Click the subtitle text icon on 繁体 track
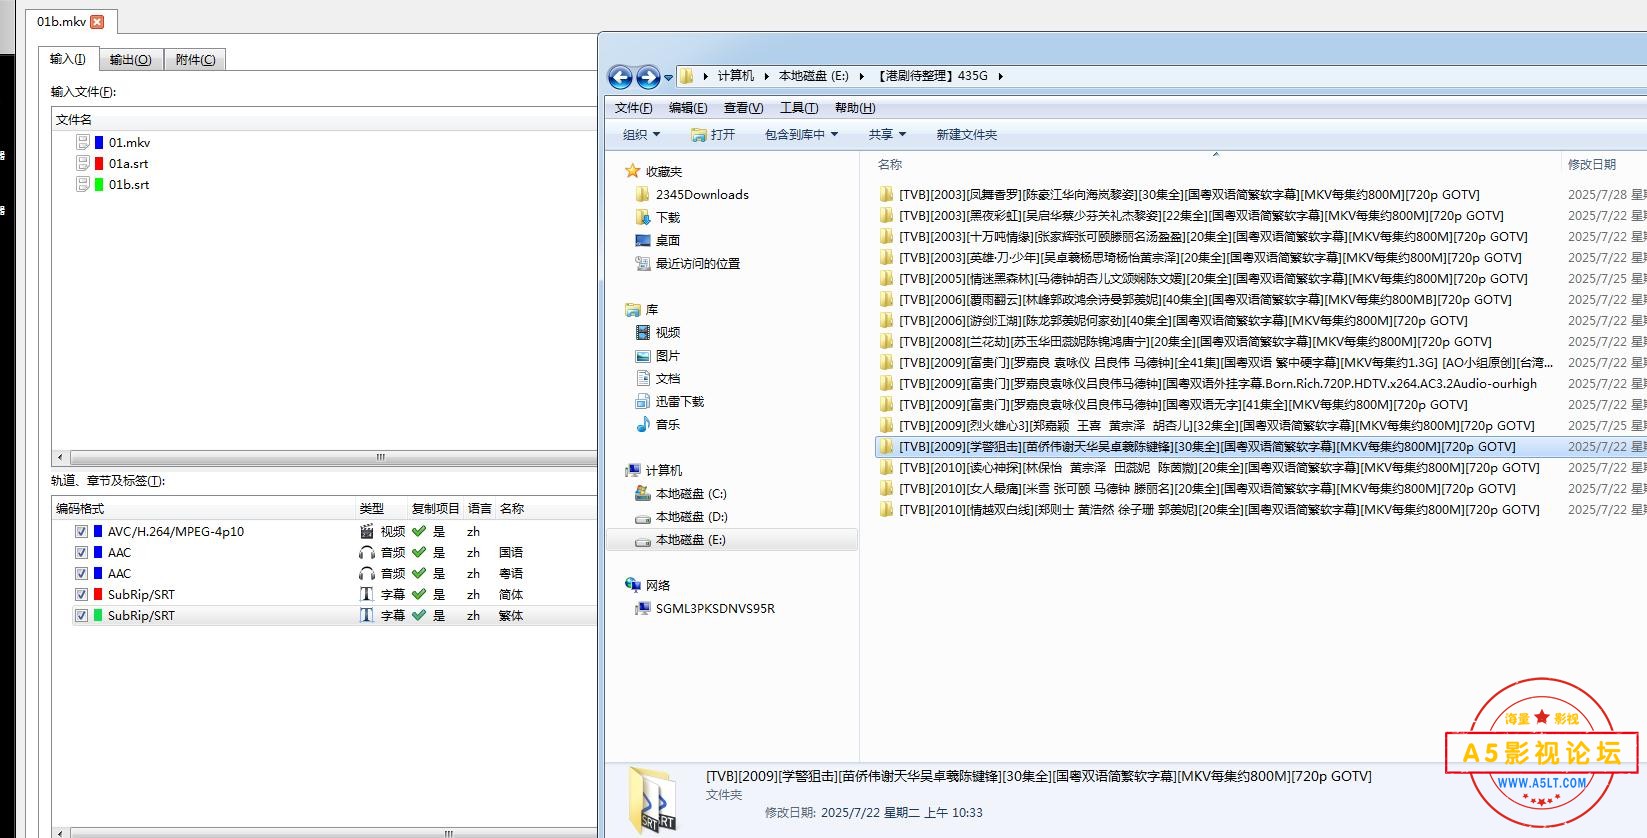 pos(367,616)
